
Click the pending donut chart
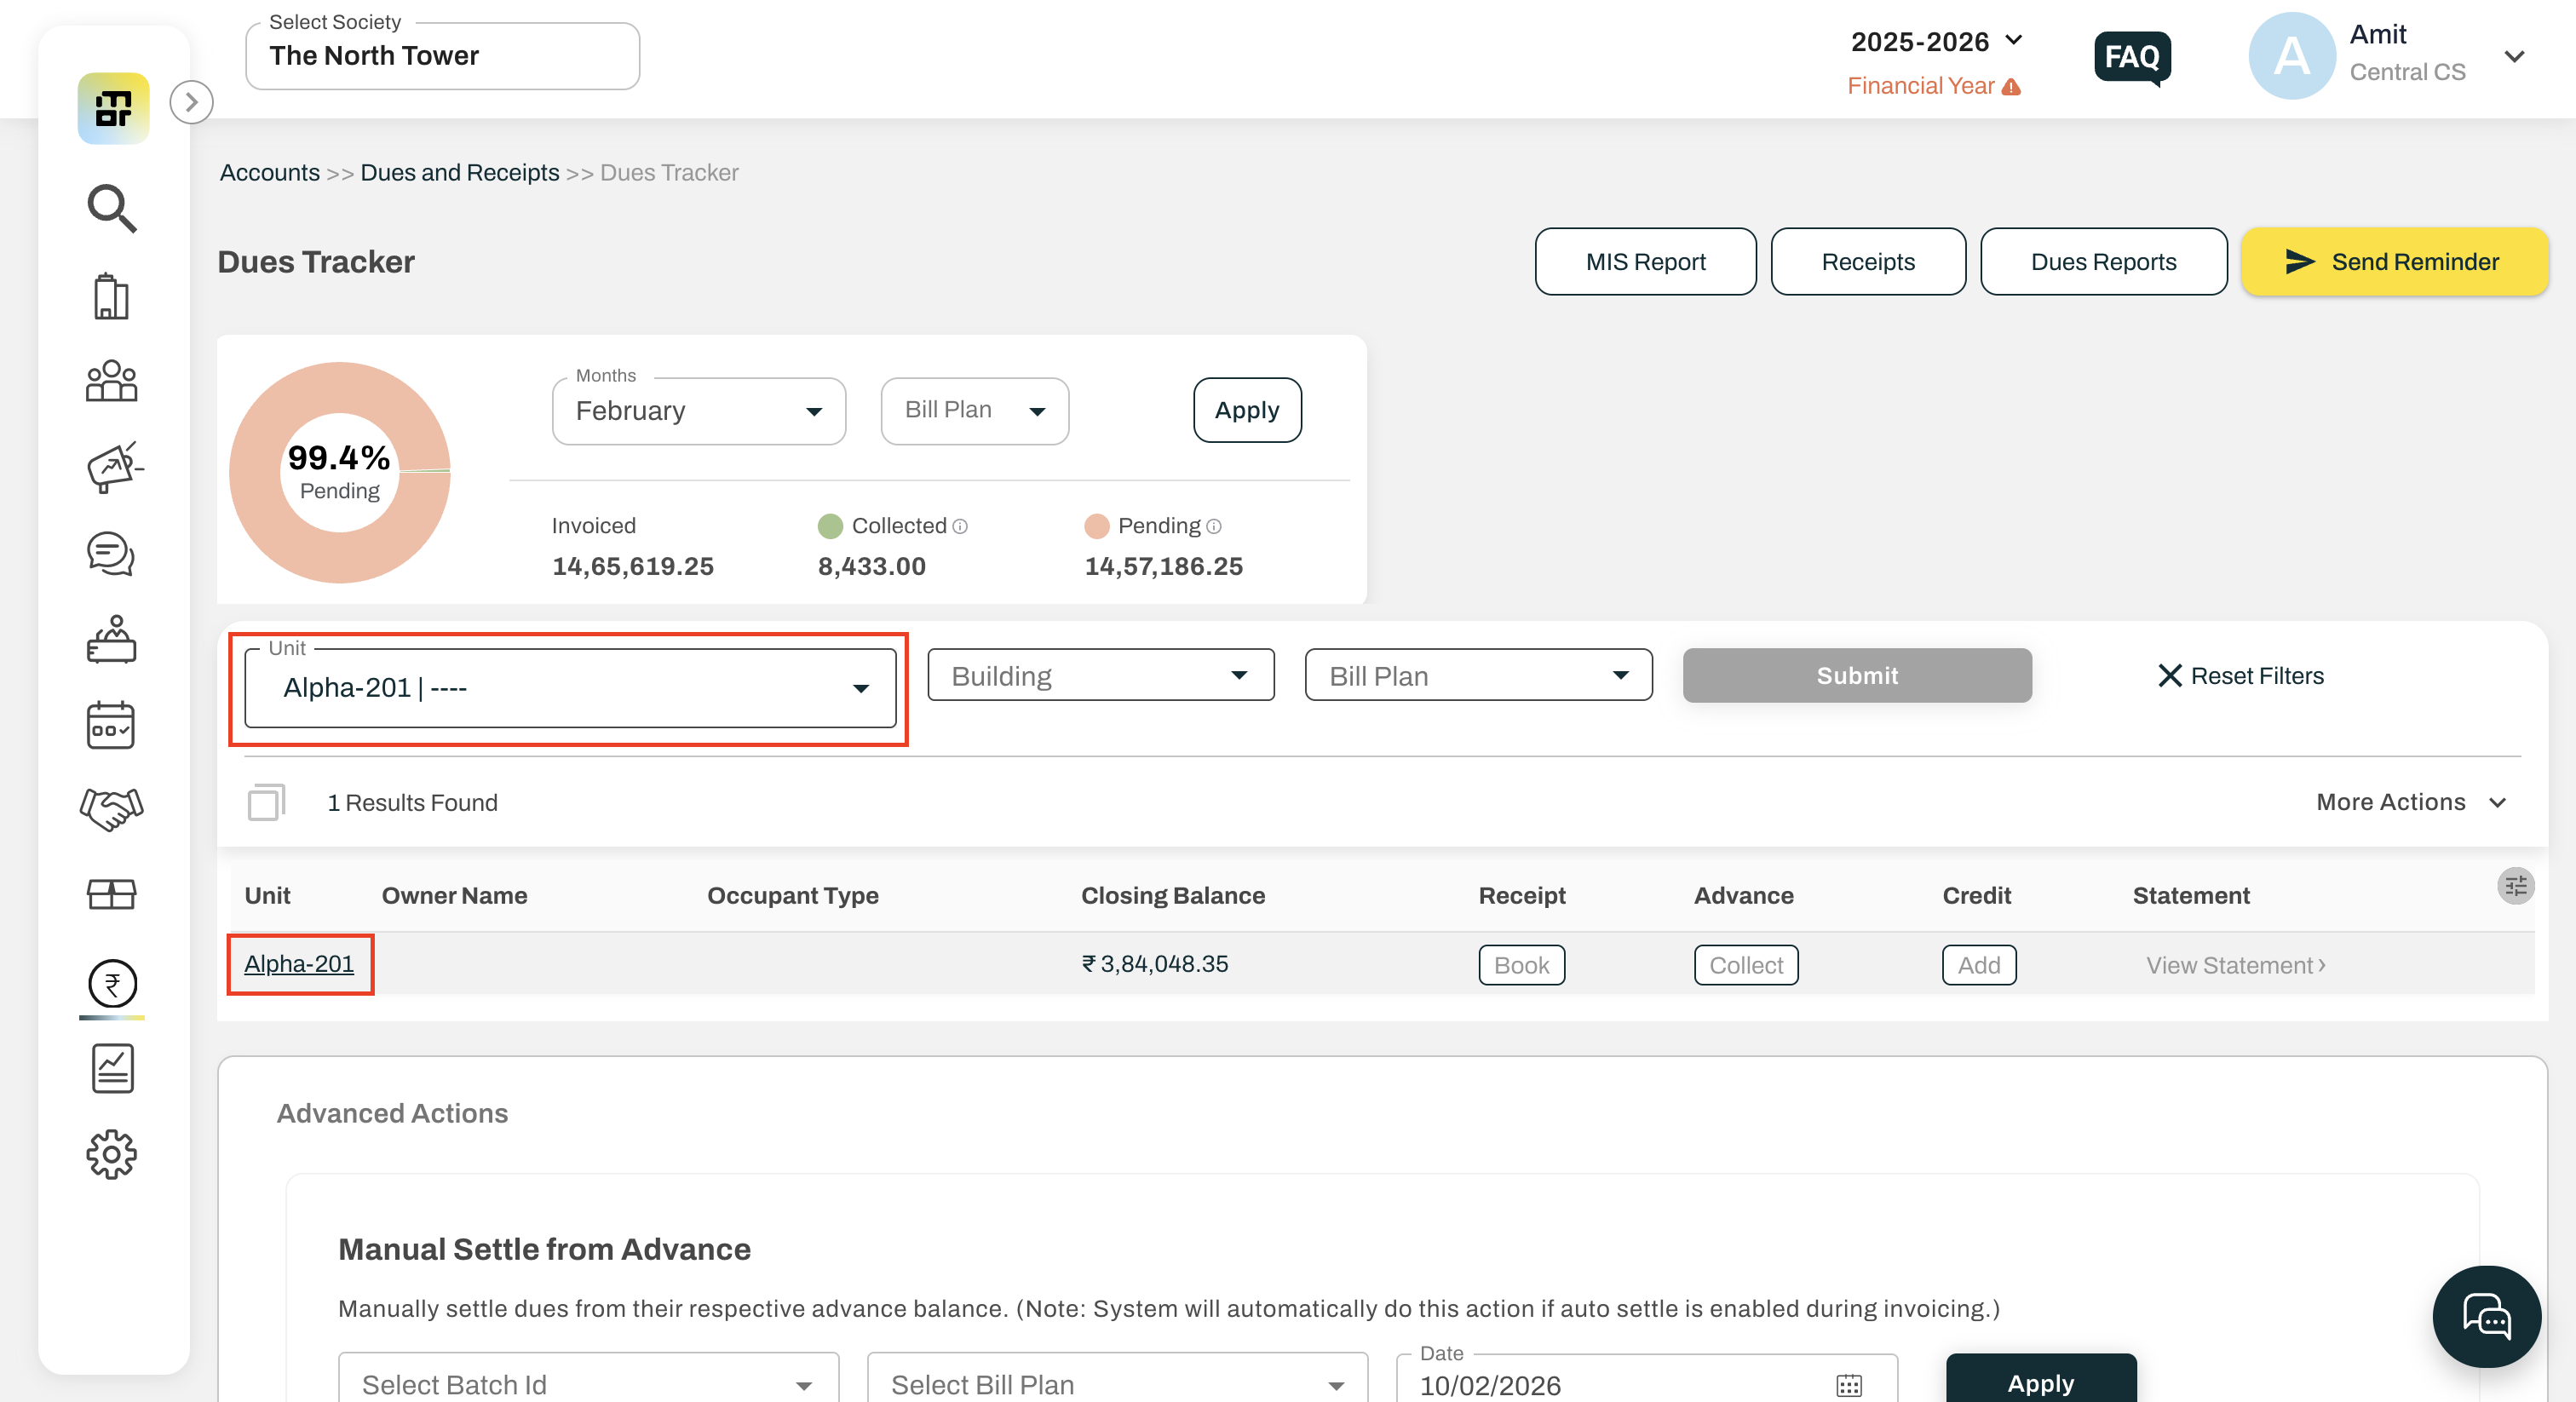339,472
